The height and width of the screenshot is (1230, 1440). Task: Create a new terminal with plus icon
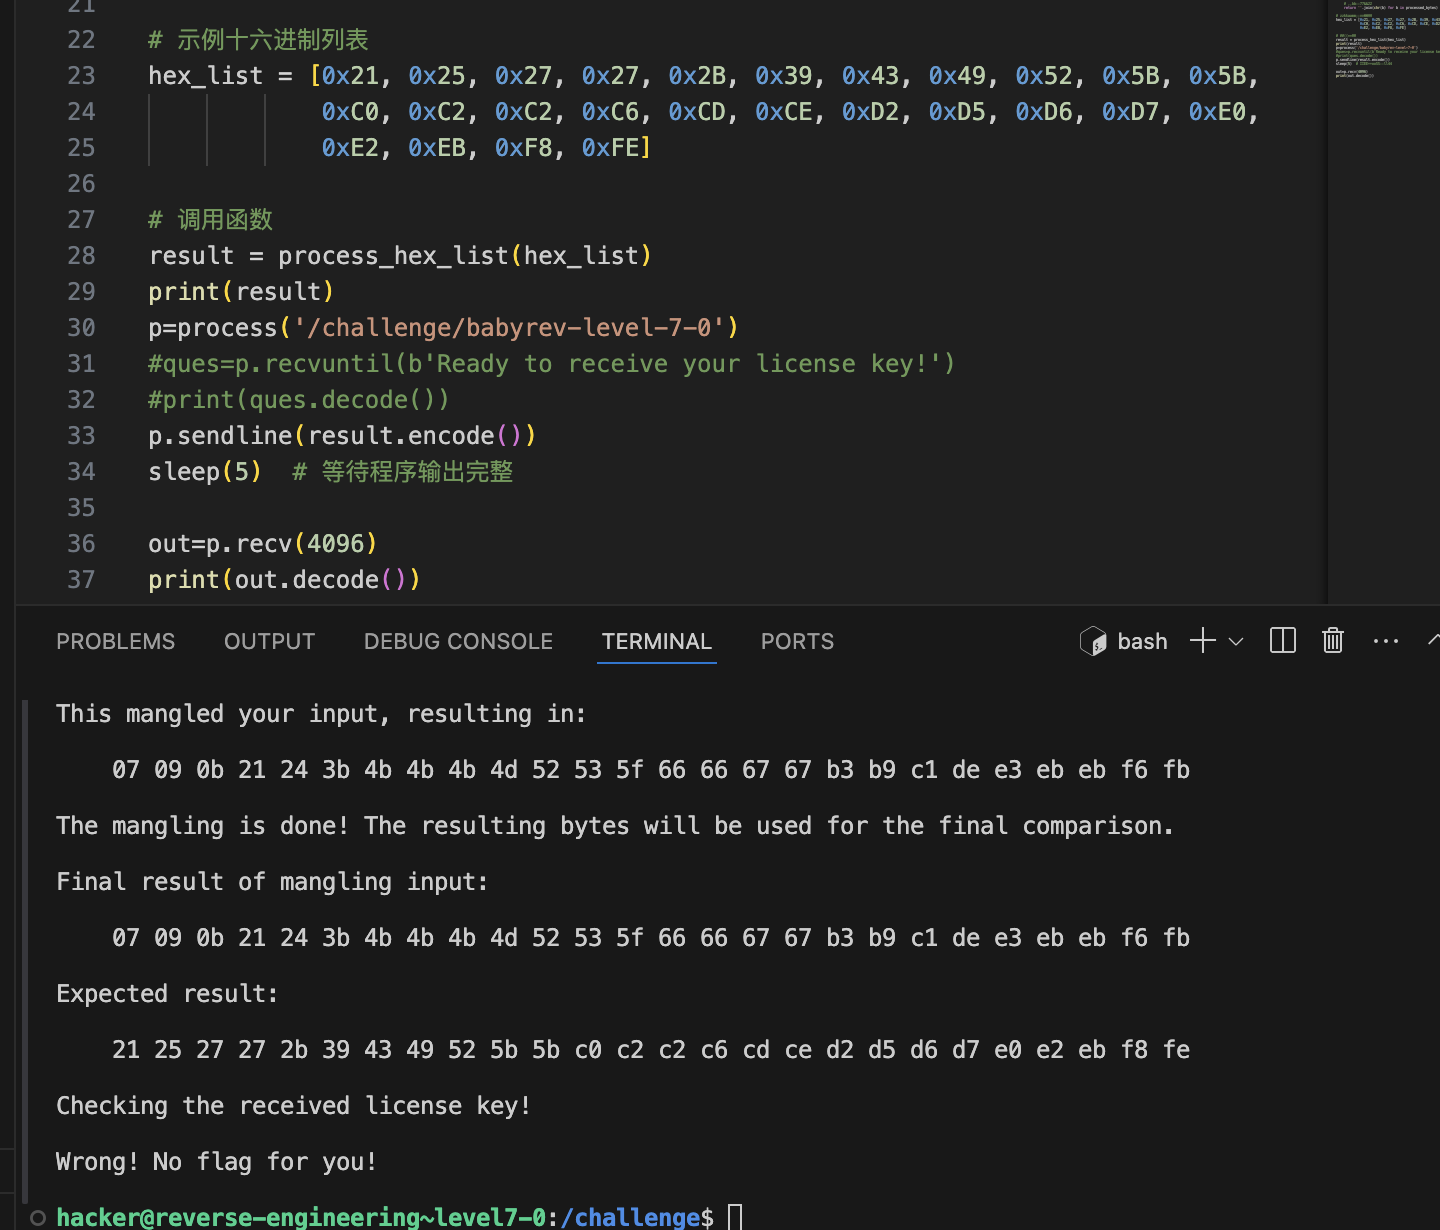tap(1203, 641)
